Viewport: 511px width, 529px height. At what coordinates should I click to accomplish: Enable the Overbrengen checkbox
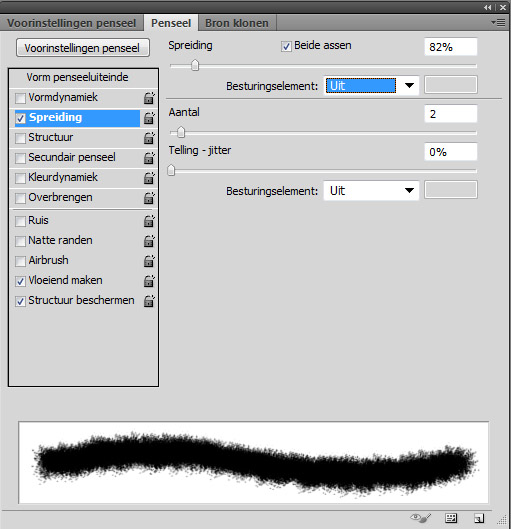20,198
